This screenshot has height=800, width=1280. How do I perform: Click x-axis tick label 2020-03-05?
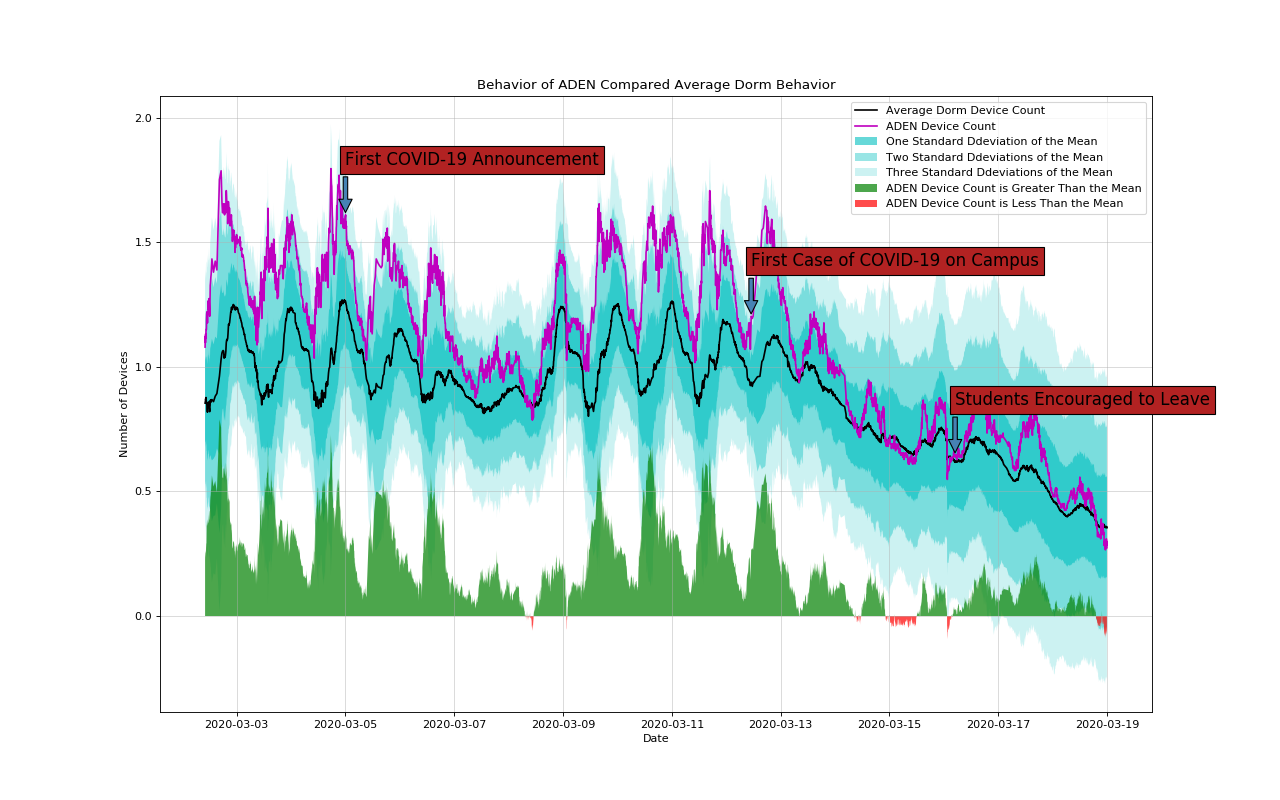[346, 723]
